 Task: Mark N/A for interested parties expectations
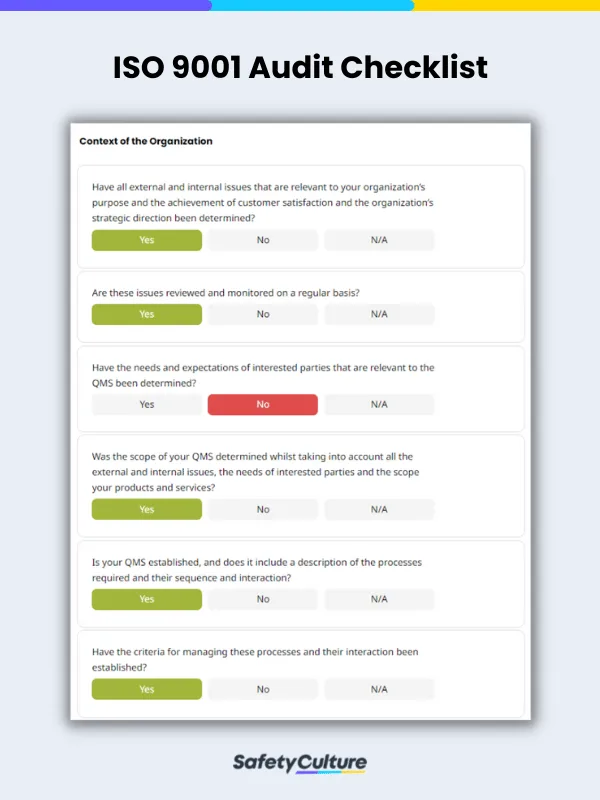[x=379, y=404]
